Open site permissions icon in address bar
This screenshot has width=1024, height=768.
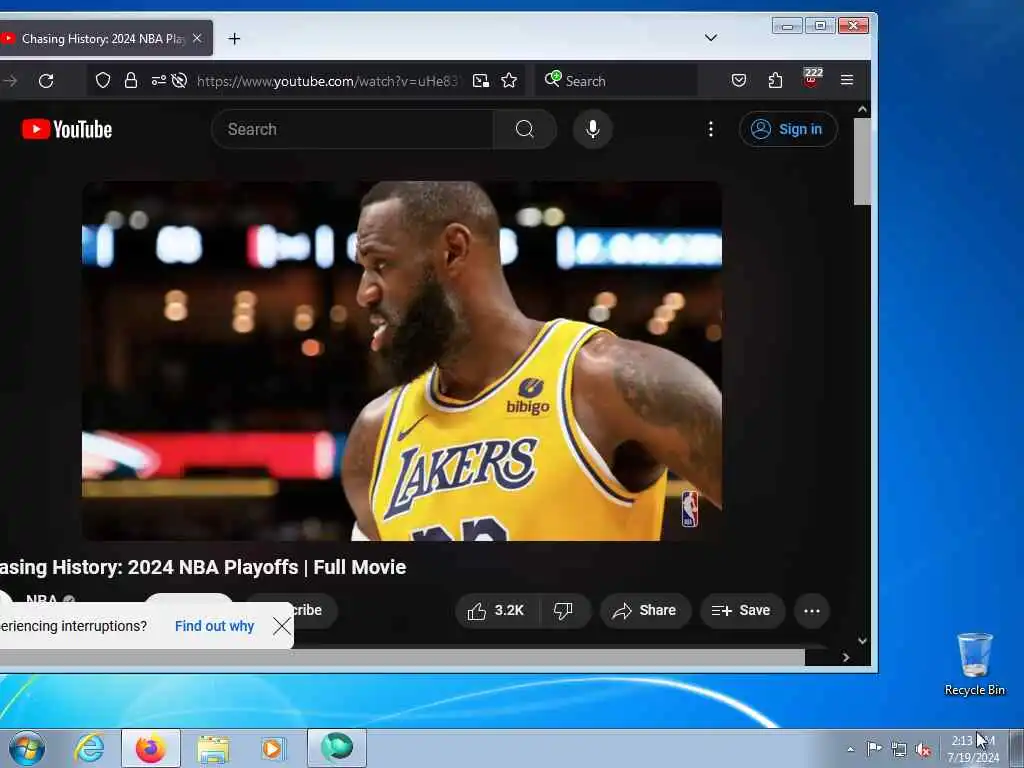tap(158, 80)
